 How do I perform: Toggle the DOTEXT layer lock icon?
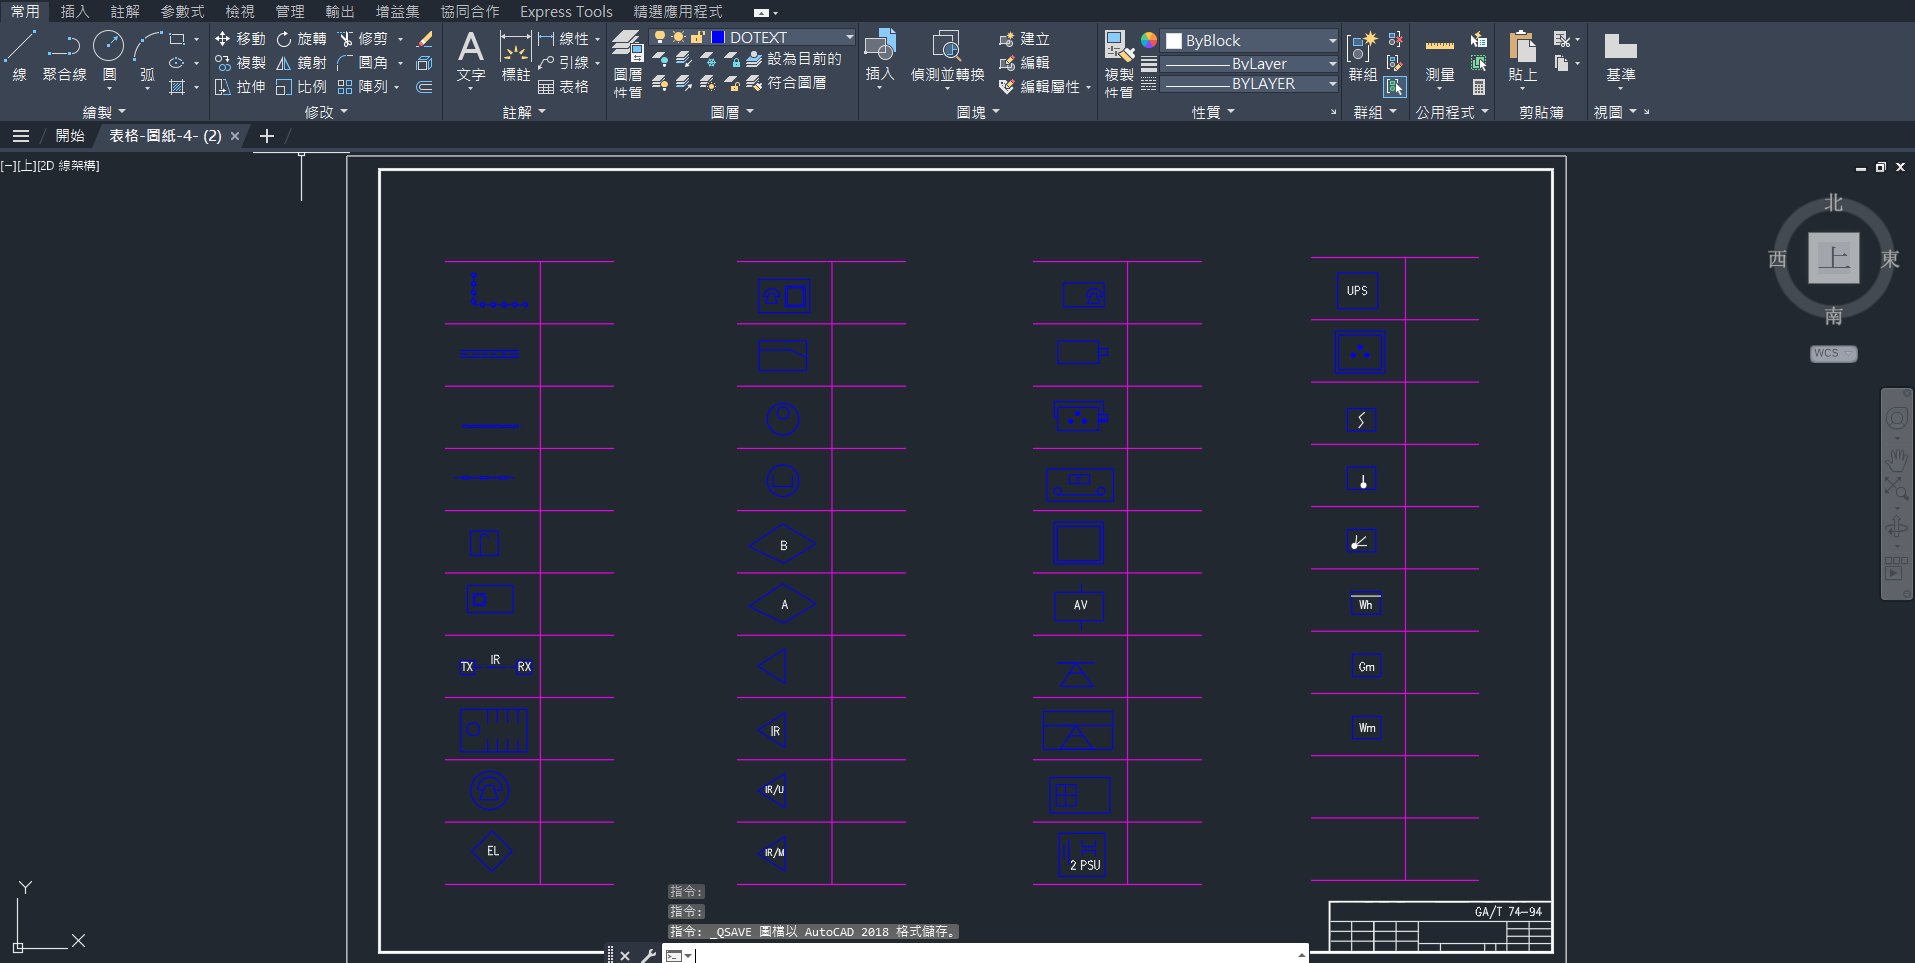click(697, 38)
